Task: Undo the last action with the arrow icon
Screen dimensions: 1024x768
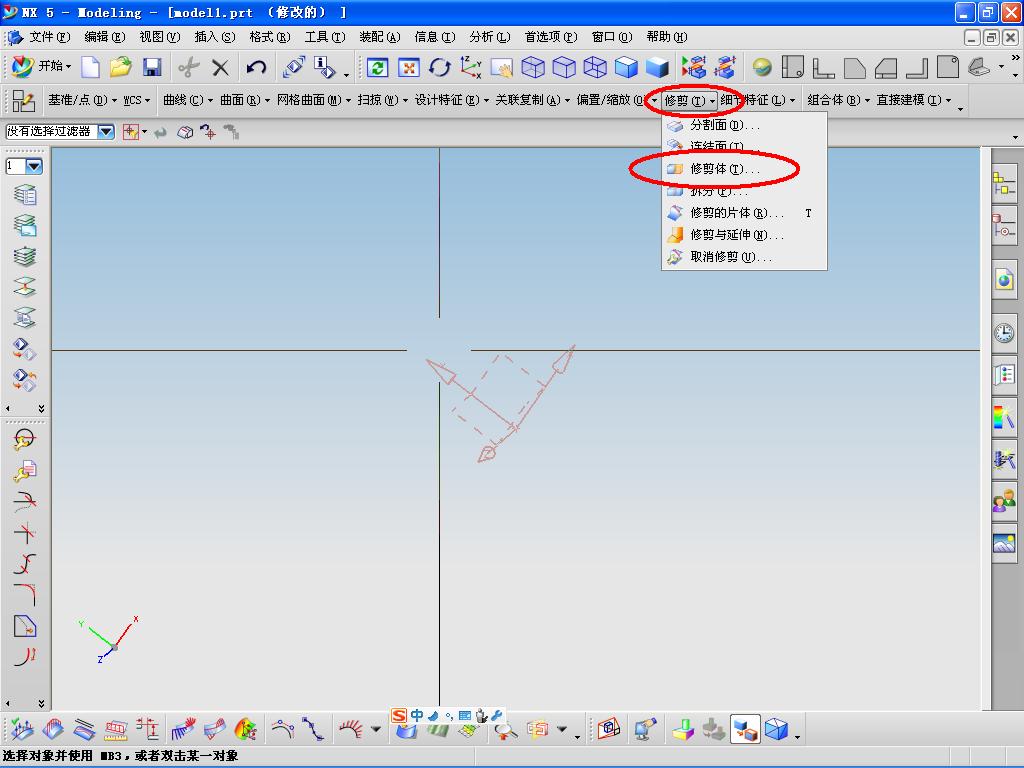Action: [256, 67]
